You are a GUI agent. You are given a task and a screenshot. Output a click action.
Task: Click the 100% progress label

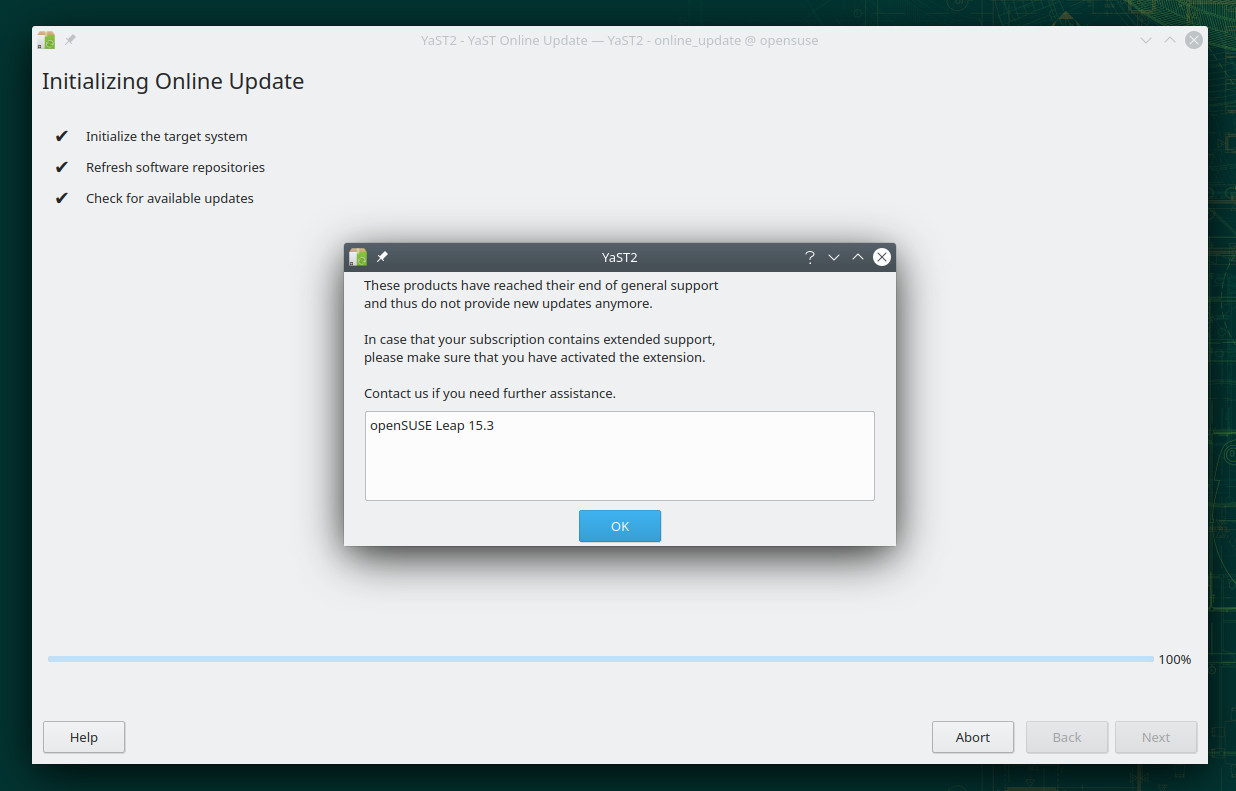tap(1175, 659)
